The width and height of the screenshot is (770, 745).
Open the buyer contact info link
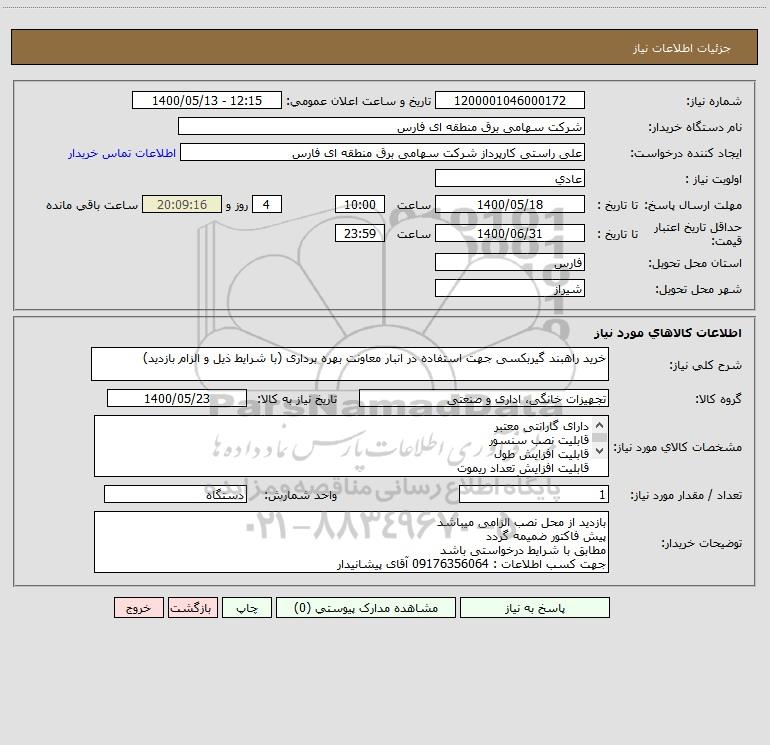122,153
